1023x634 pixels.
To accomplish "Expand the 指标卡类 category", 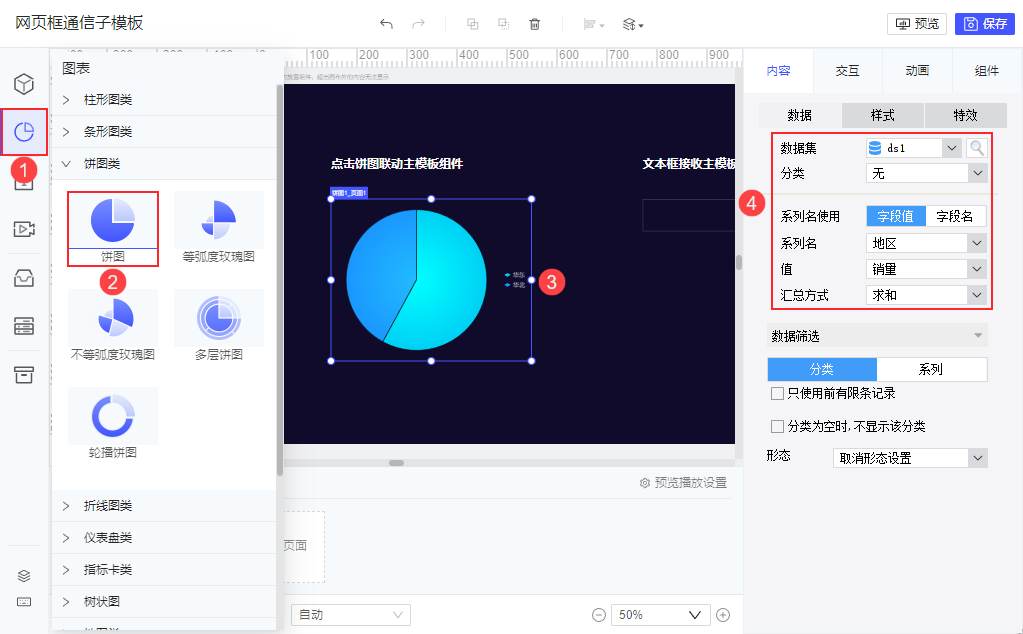I will pos(164,569).
